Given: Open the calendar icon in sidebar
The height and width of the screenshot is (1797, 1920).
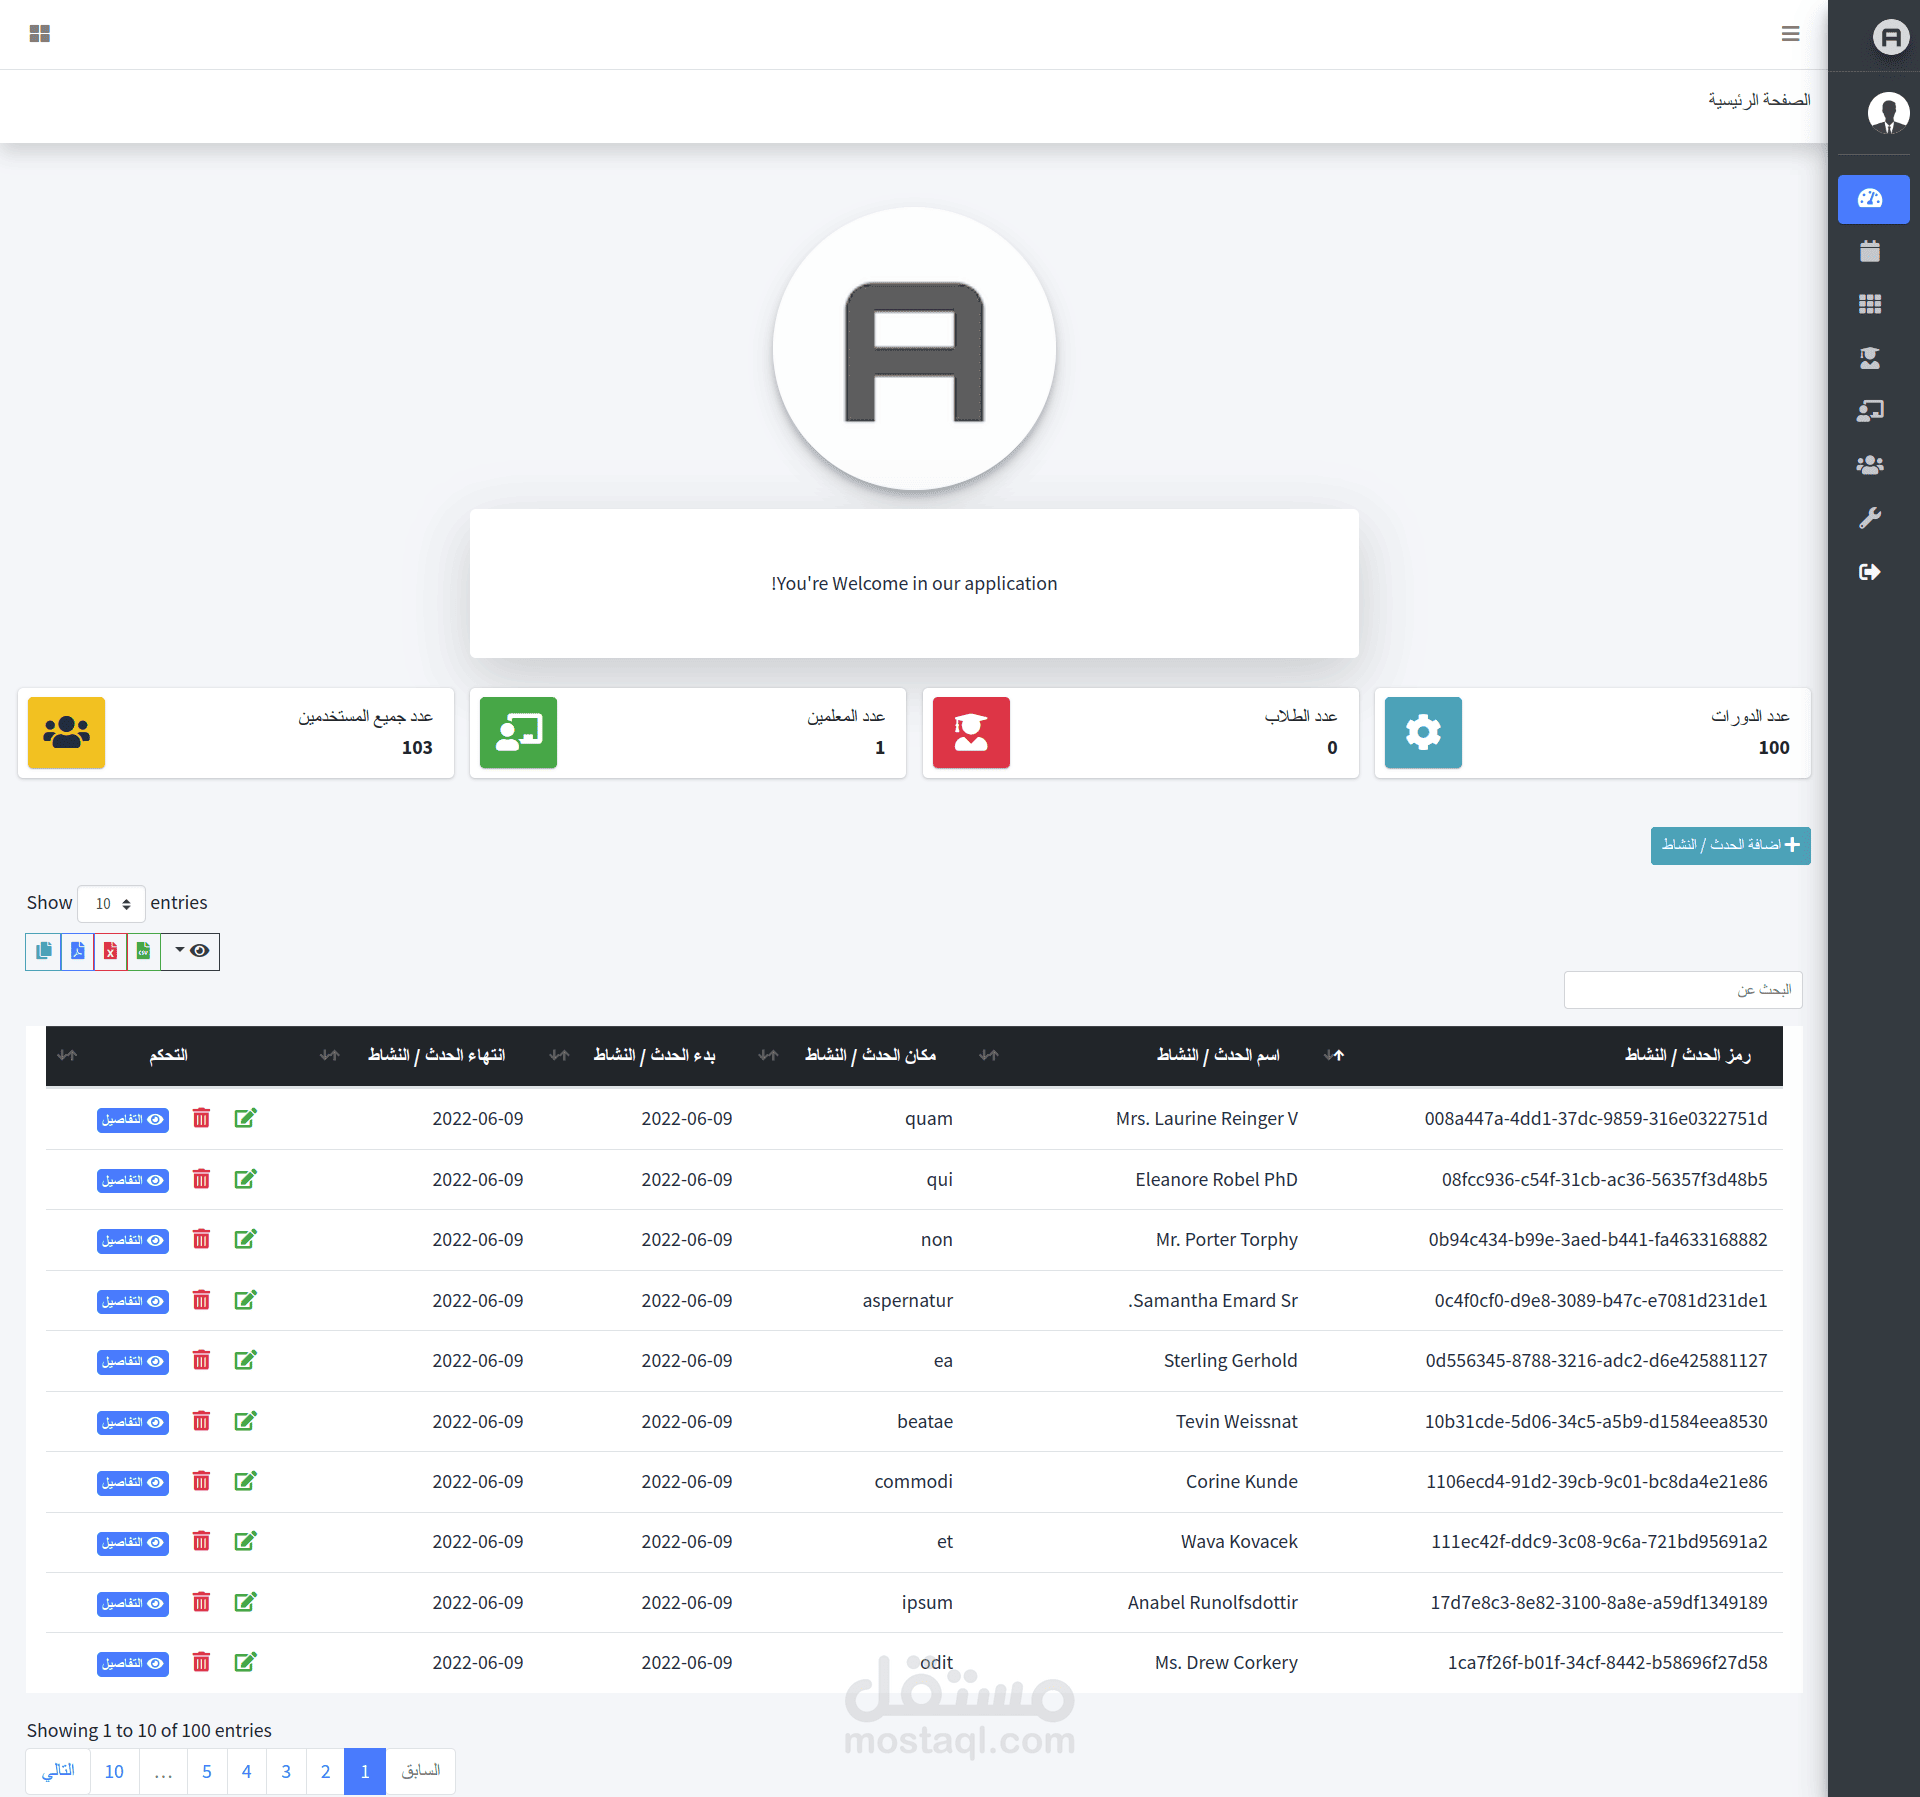Looking at the screenshot, I should 1869,252.
